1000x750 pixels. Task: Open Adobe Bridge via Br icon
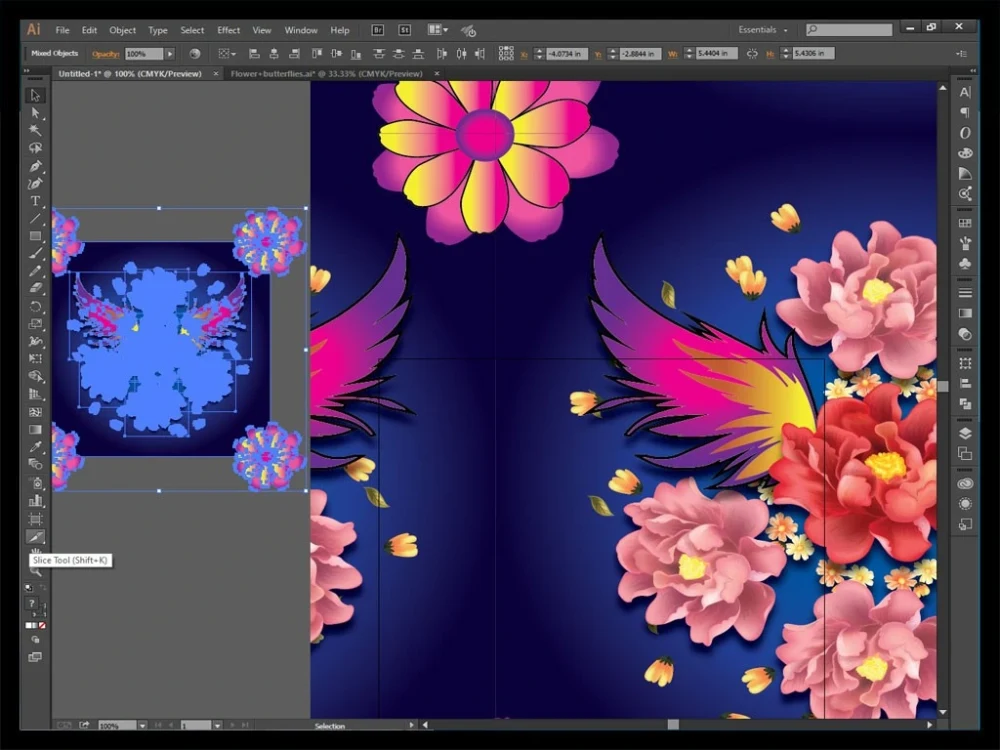click(x=378, y=30)
